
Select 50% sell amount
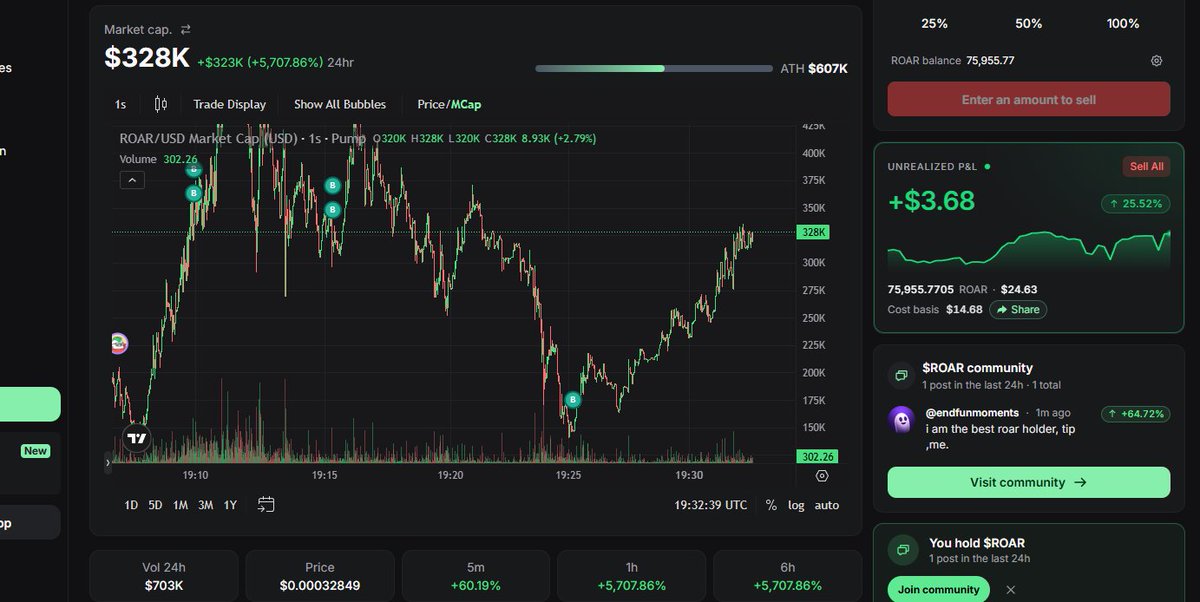(1029, 23)
